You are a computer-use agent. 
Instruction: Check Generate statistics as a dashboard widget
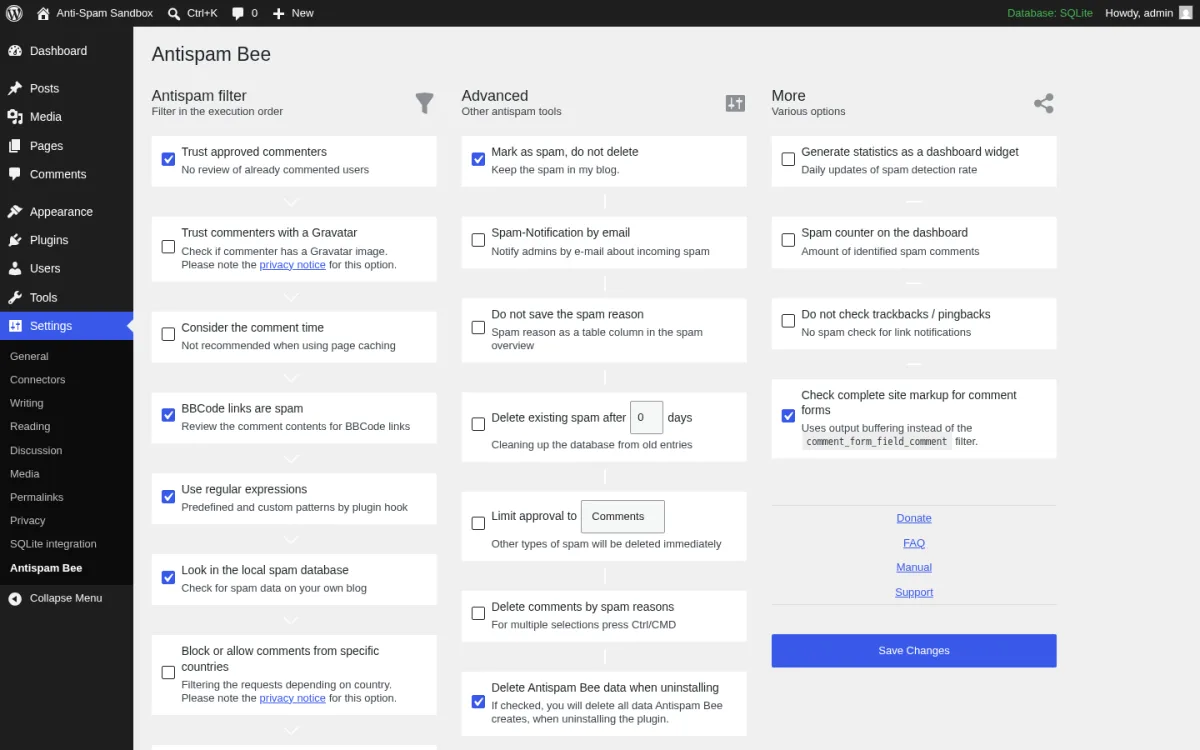point(788,159)
